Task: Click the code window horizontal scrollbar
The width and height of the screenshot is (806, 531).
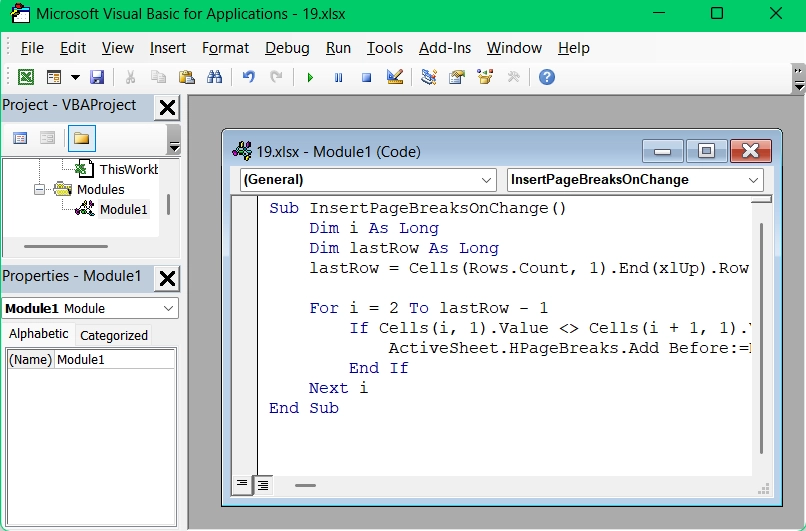Action: (305, 485)
